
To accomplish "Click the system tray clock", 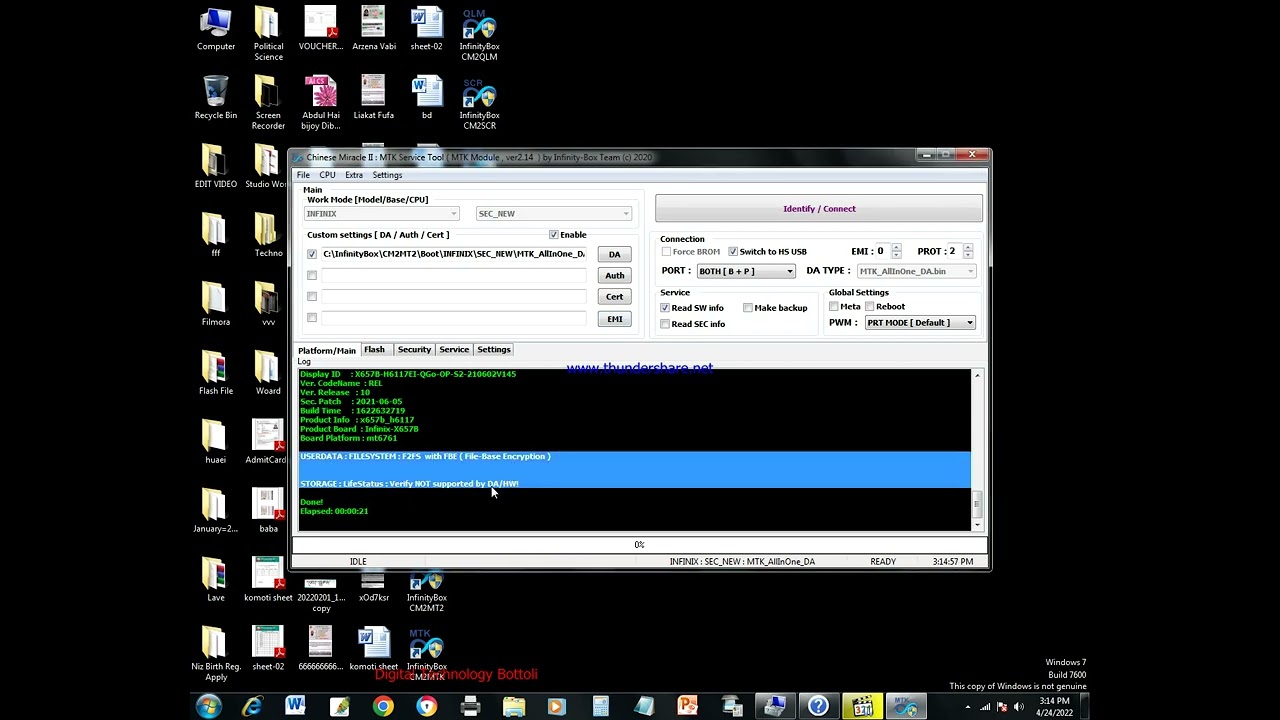I will (x=1054, y=707).
